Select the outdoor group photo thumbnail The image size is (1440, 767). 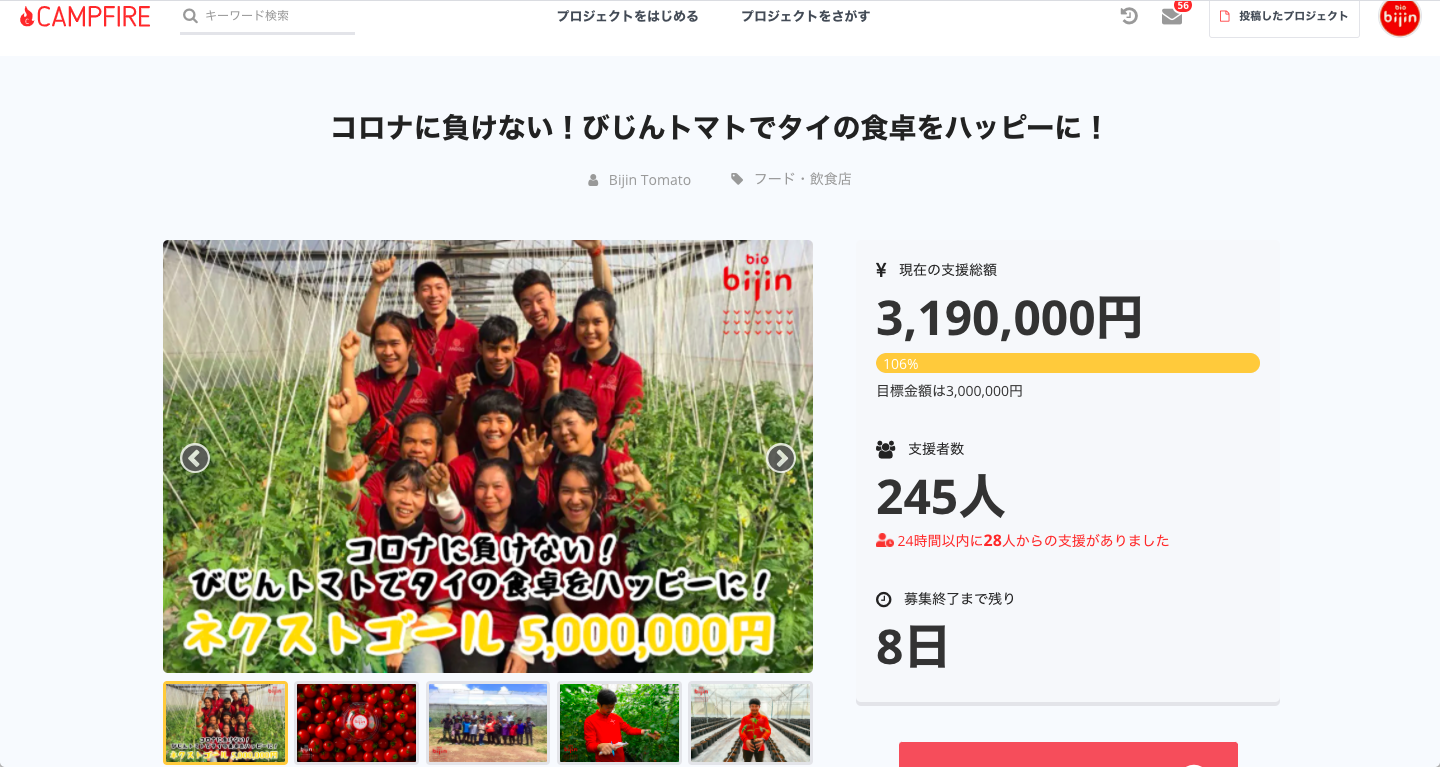tap(488, 723)
